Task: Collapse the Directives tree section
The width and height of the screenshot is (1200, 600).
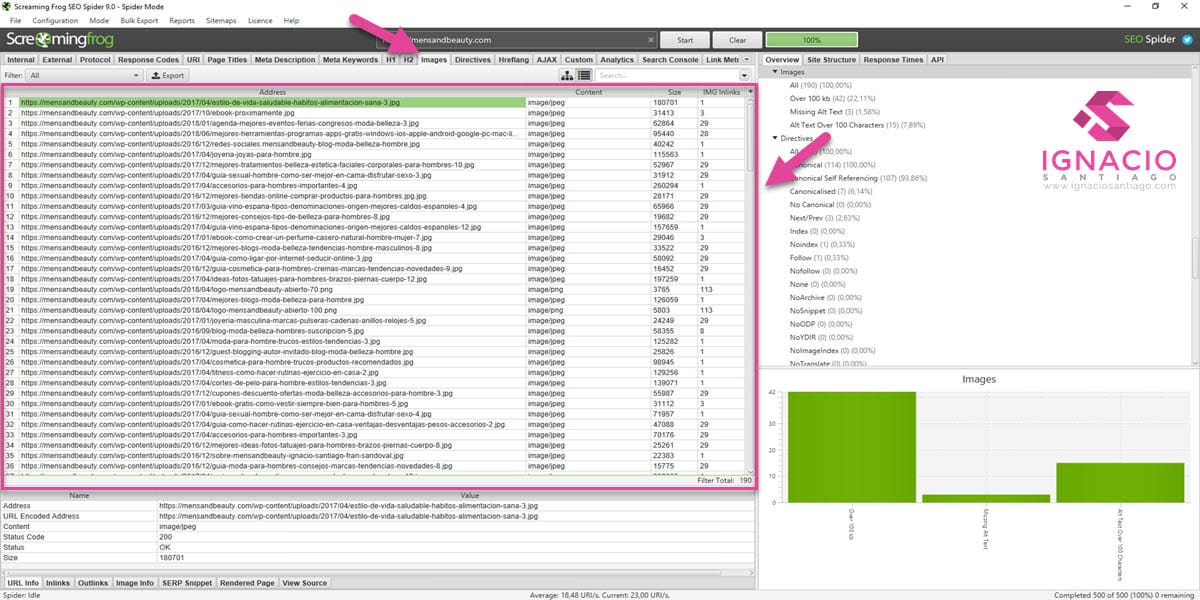Action: [x=773, y=138]
